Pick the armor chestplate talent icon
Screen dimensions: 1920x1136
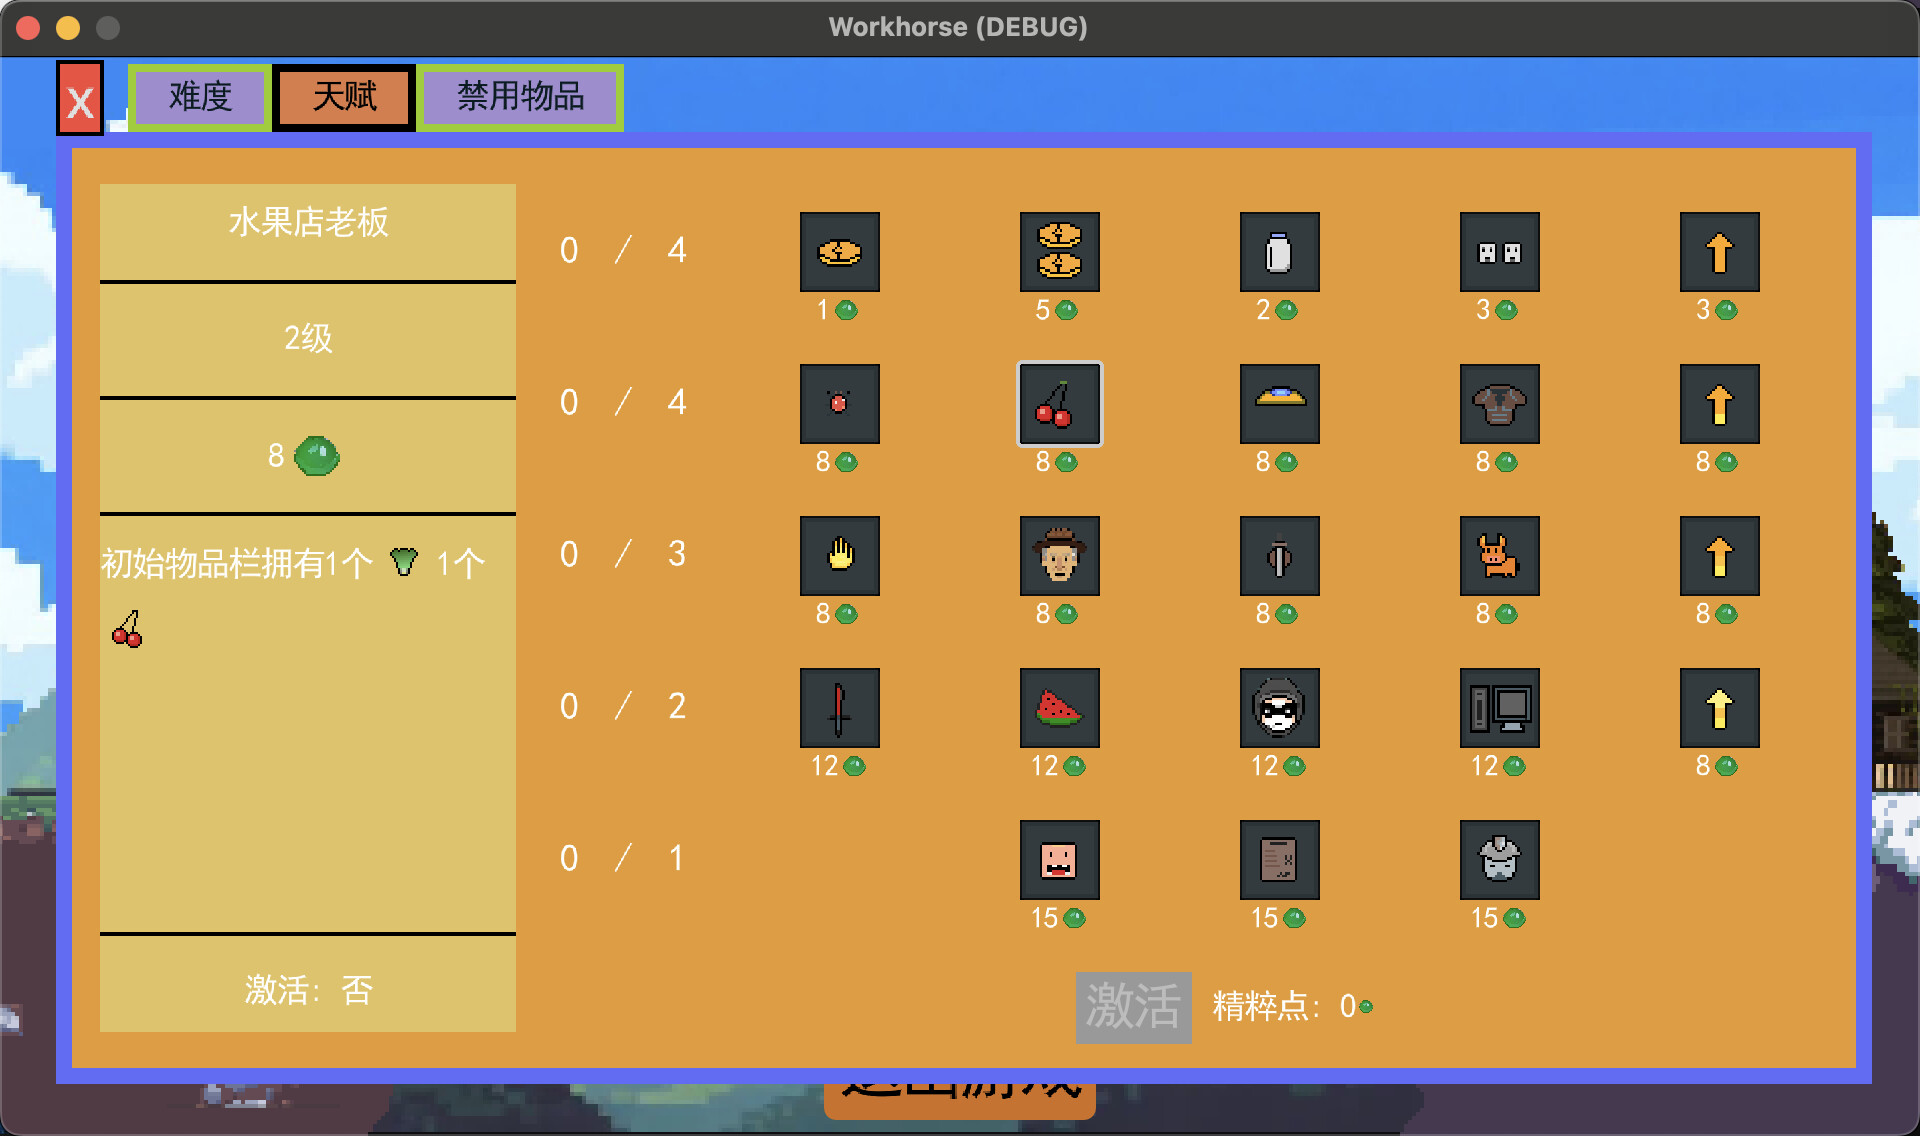coord(1499,404)
